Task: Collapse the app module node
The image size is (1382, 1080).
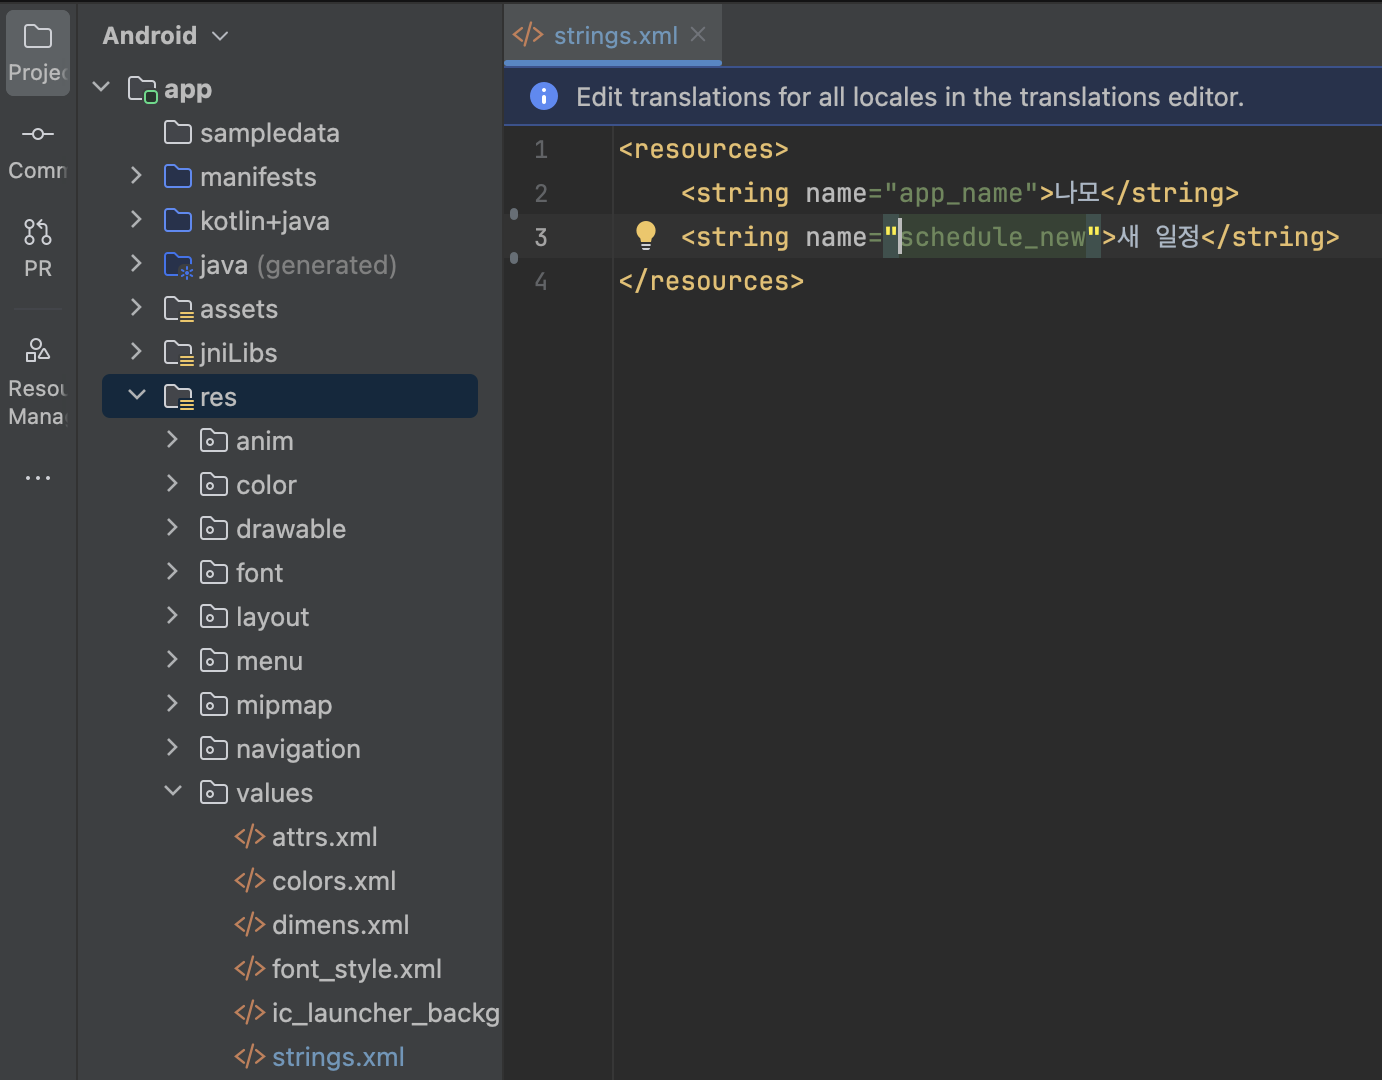Action: [101, 88]
